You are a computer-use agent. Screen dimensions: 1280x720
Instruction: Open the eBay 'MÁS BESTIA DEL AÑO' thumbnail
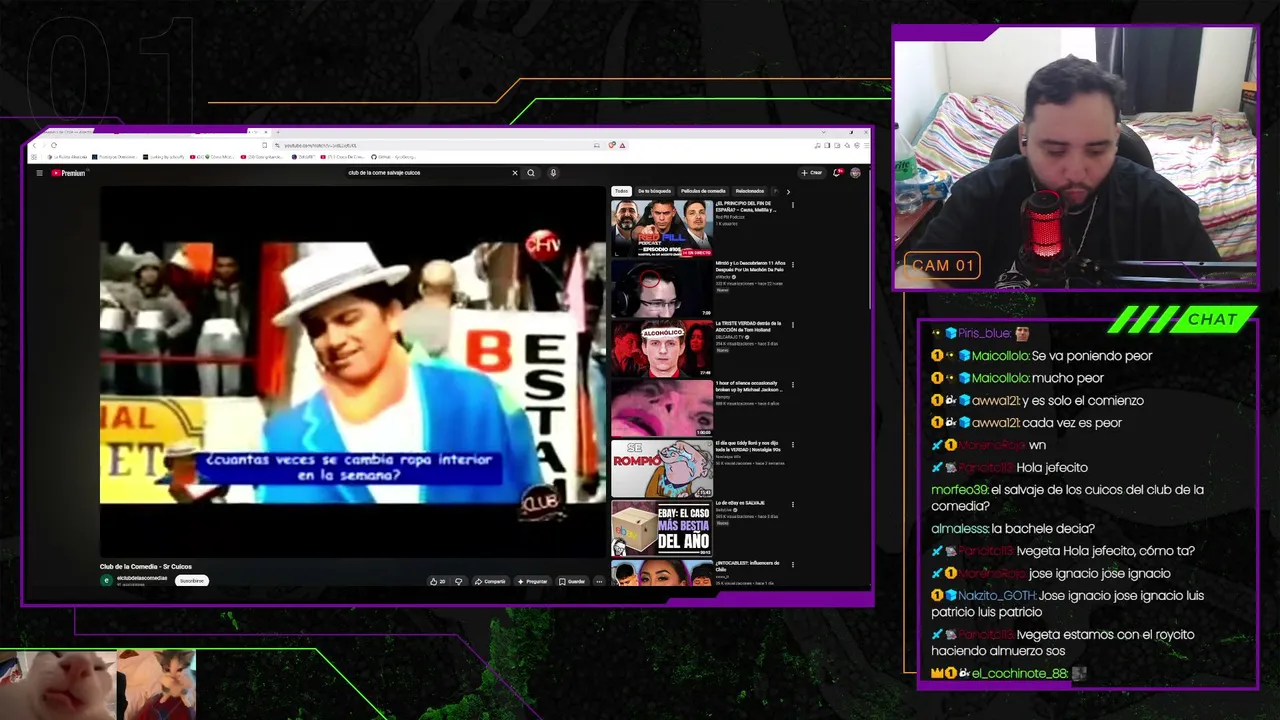coord(662,528)
